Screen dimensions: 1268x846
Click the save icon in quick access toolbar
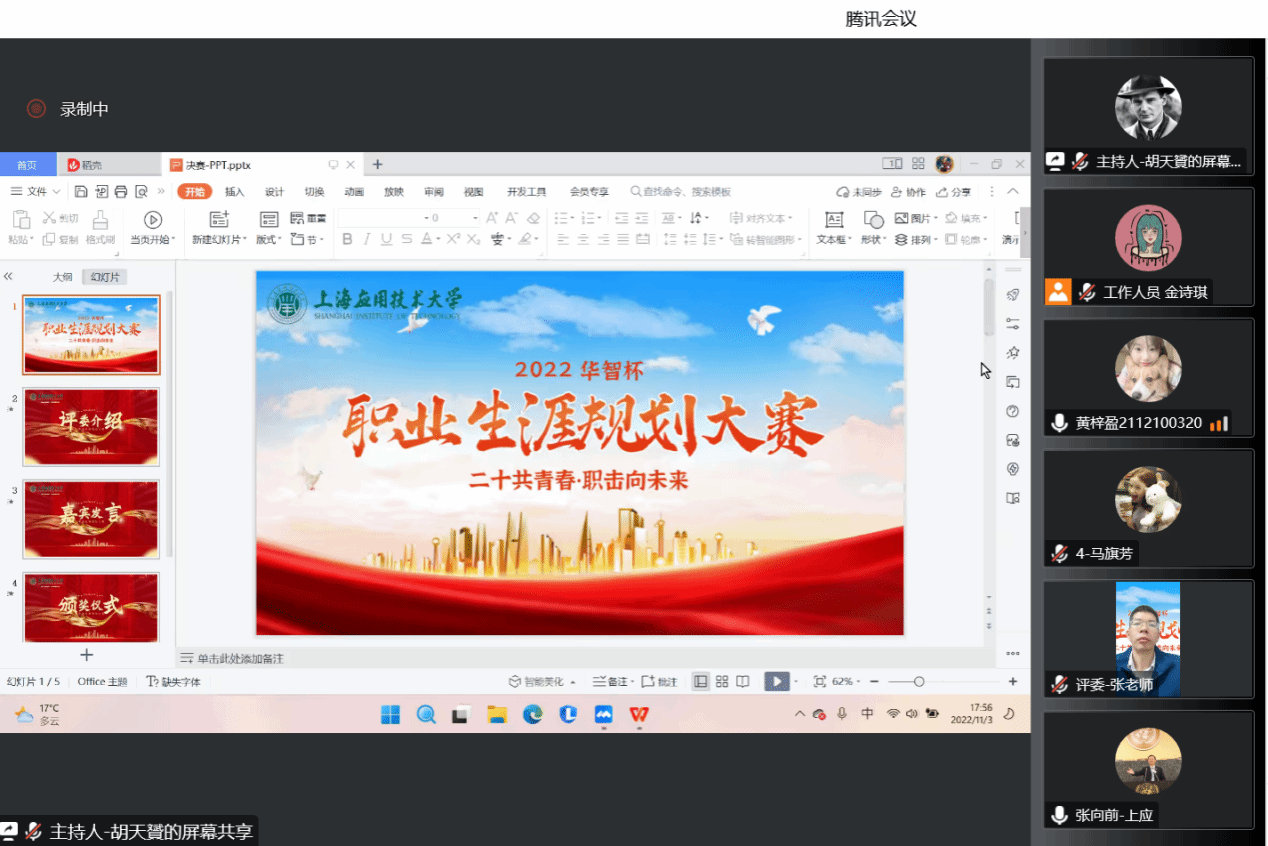(x=81, y=192)
